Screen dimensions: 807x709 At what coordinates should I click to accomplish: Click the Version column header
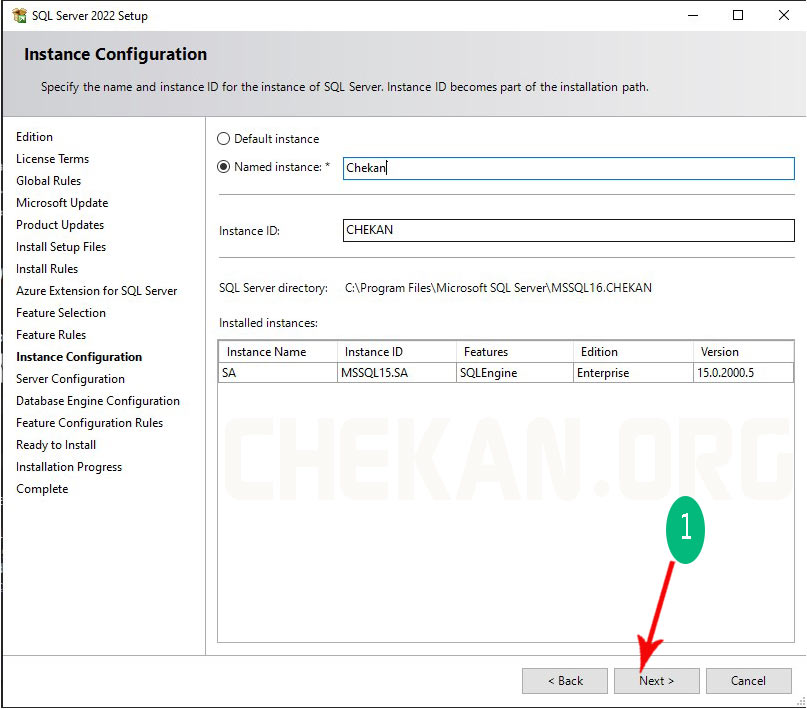tap(743, 352)
